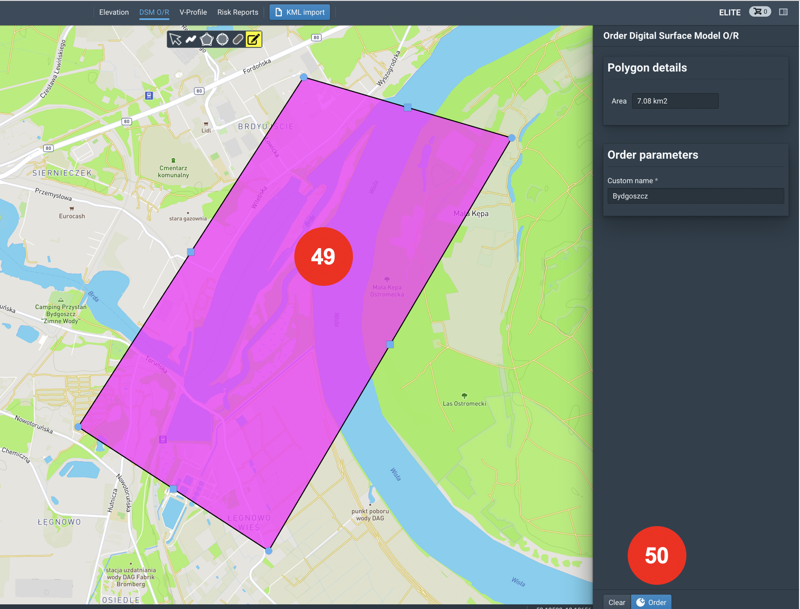Screen dimensions: 800x609
Task: Open the Risk Reports tab
Action: [238, 13]
